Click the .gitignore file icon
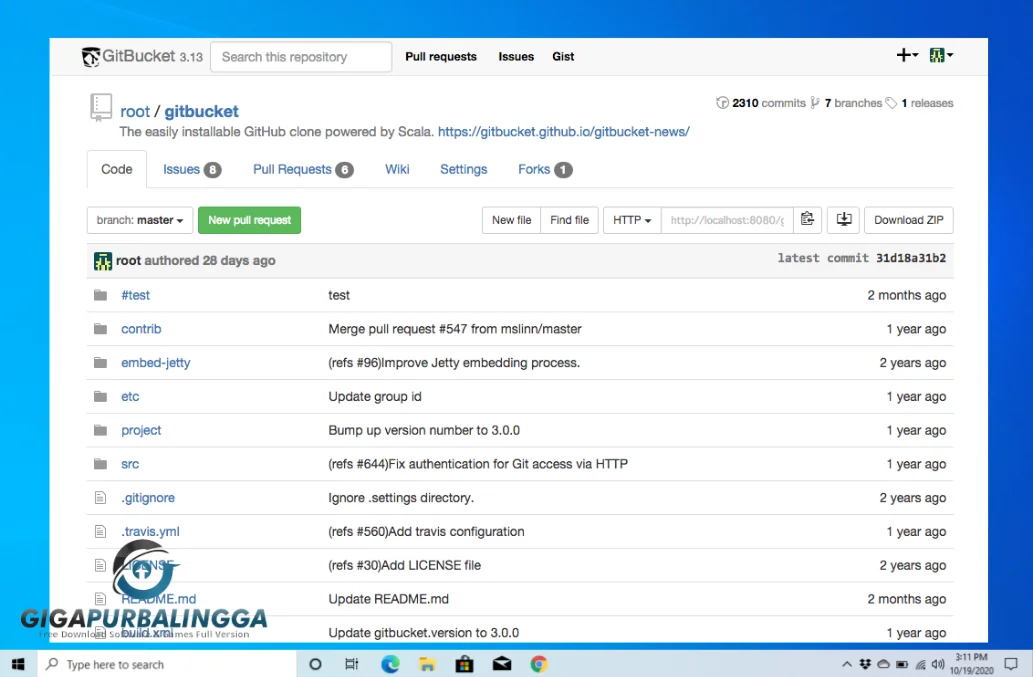 point(100,497)
